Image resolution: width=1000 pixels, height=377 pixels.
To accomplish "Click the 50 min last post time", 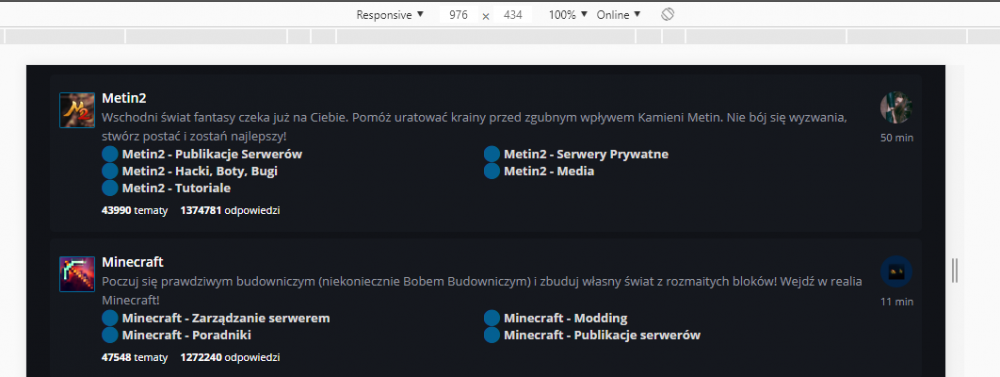I will (897, 138).
